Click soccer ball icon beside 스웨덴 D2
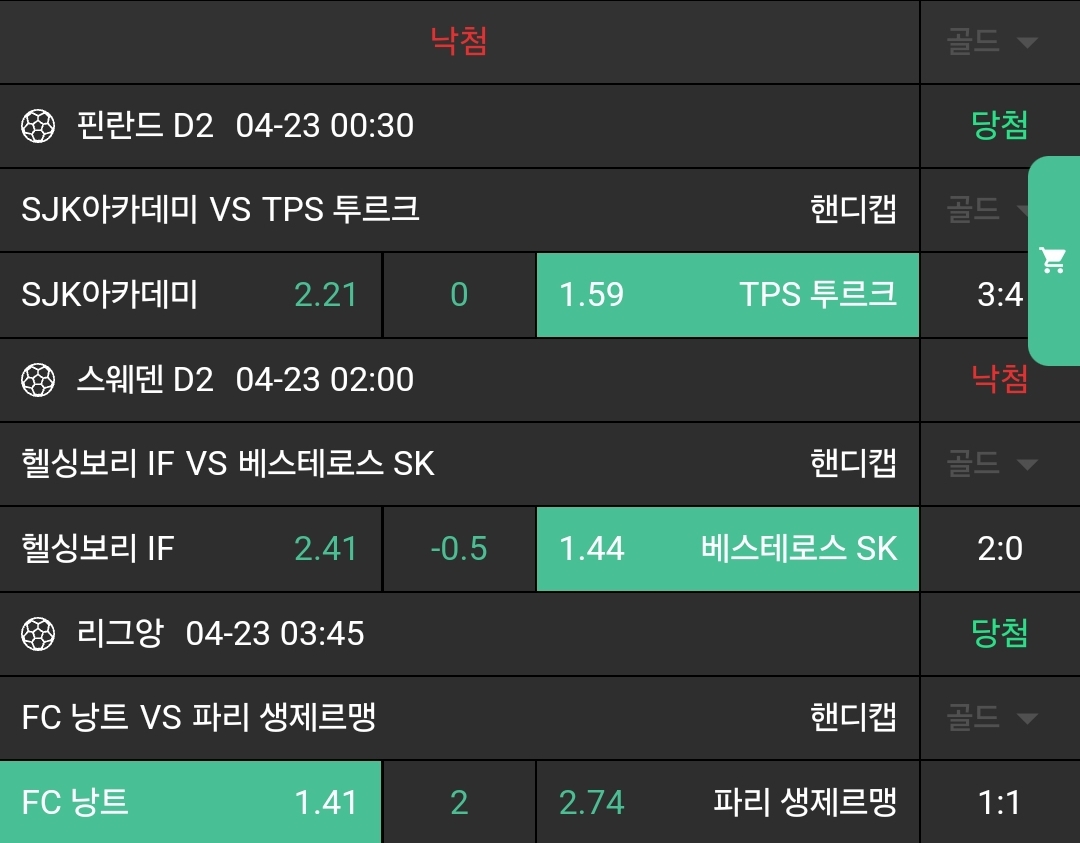 pyautogui.click(x=38, y=380)
